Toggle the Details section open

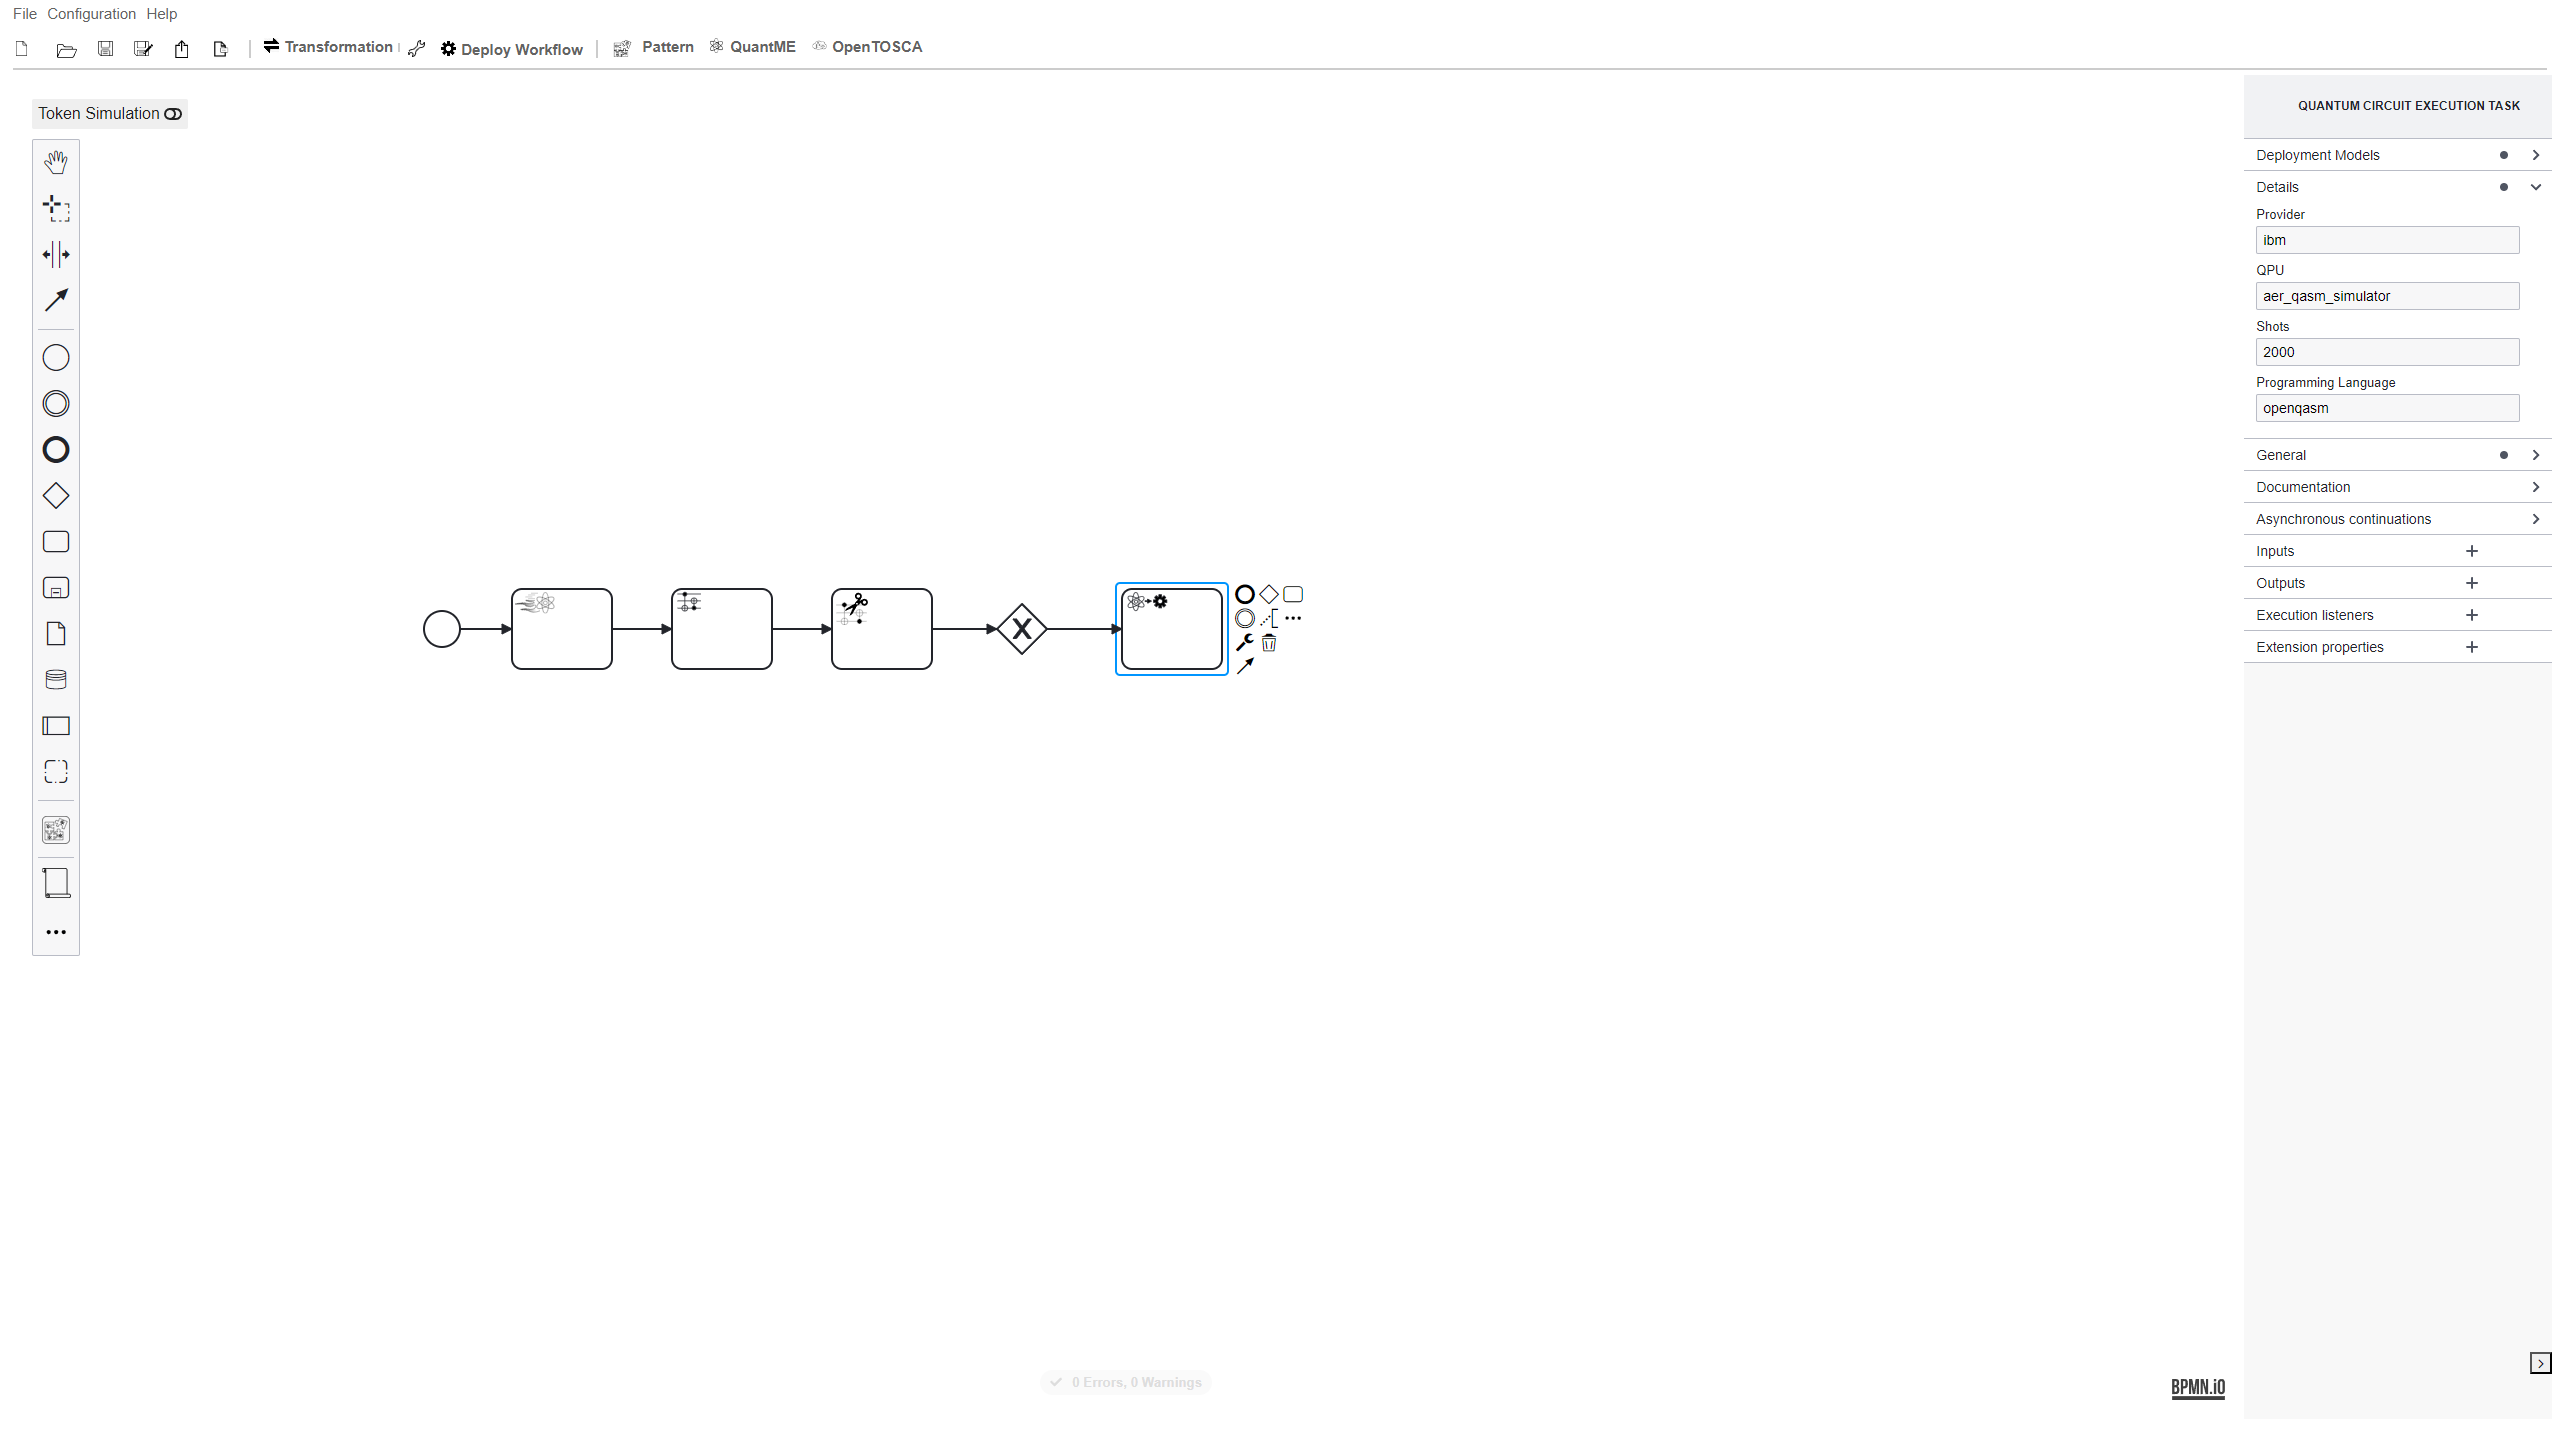click(2537, 186)
